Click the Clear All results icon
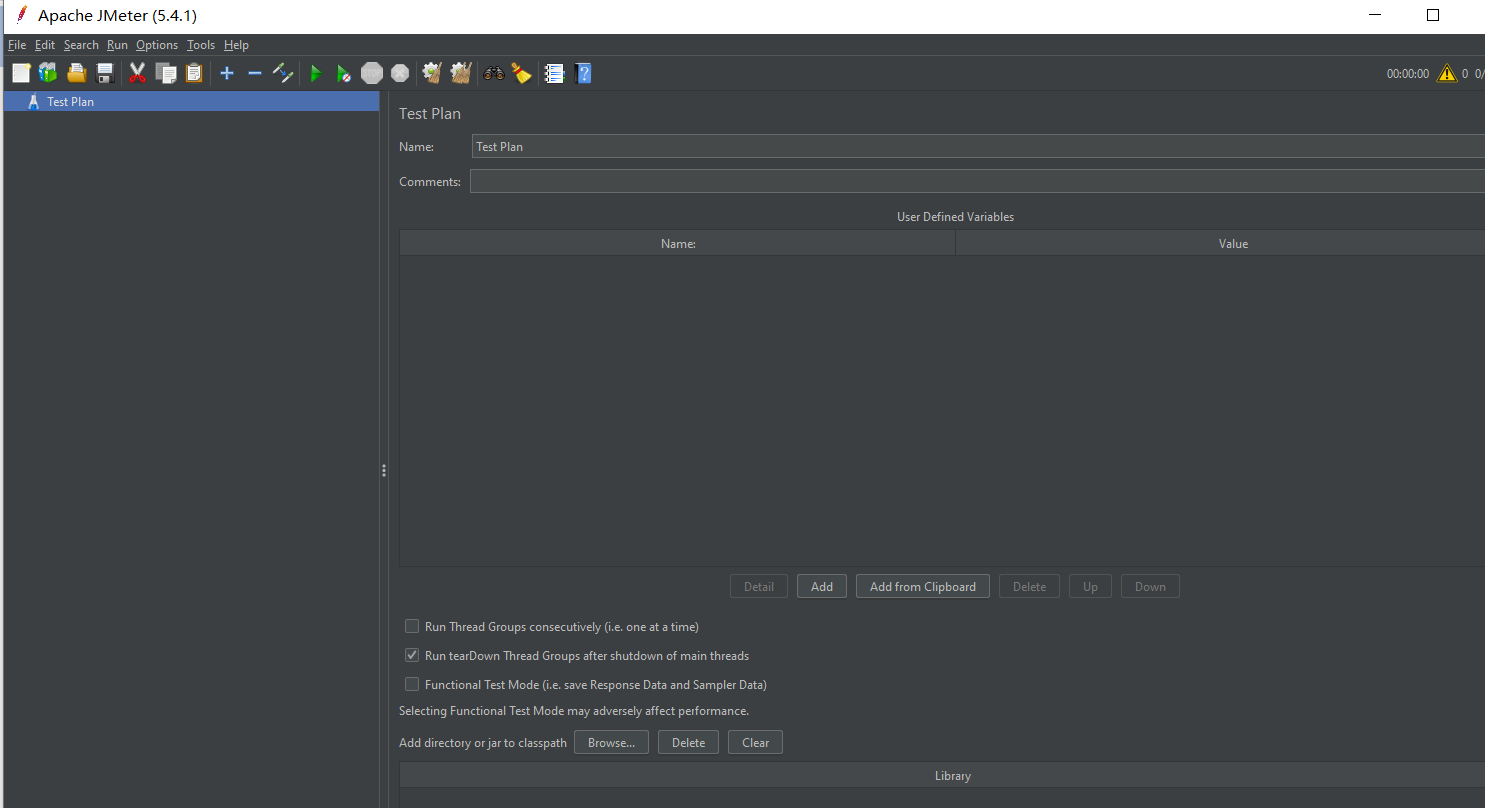 tap(461, 73)
